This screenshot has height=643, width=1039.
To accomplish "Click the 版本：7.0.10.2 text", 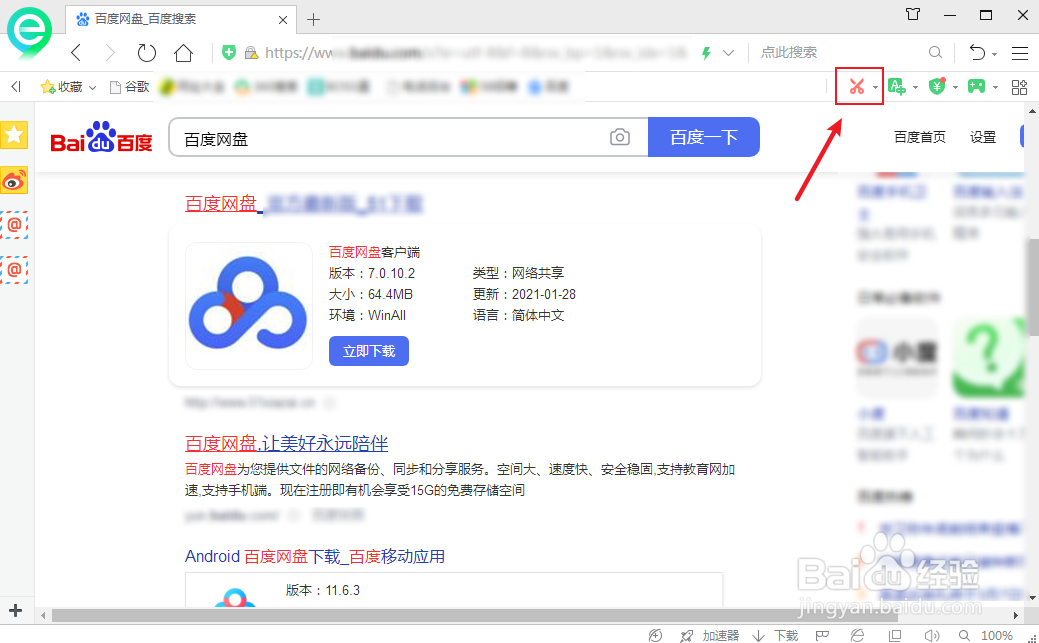I will click(x=372, y=273).
